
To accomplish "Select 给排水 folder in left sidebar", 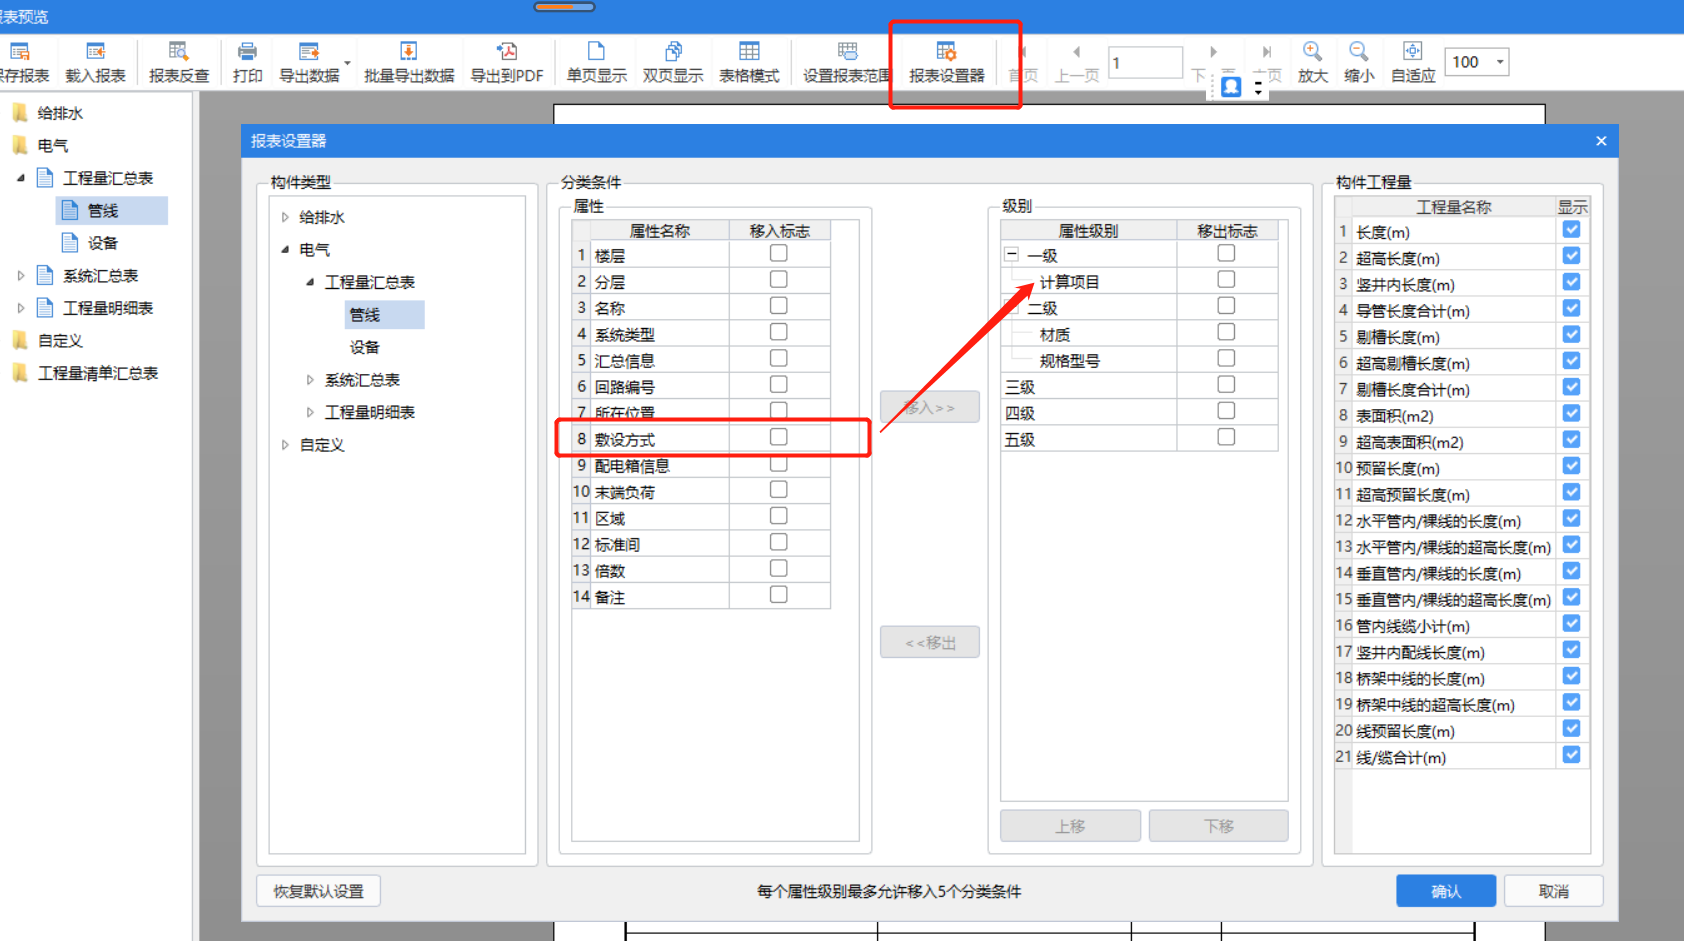I will [60, 113].
